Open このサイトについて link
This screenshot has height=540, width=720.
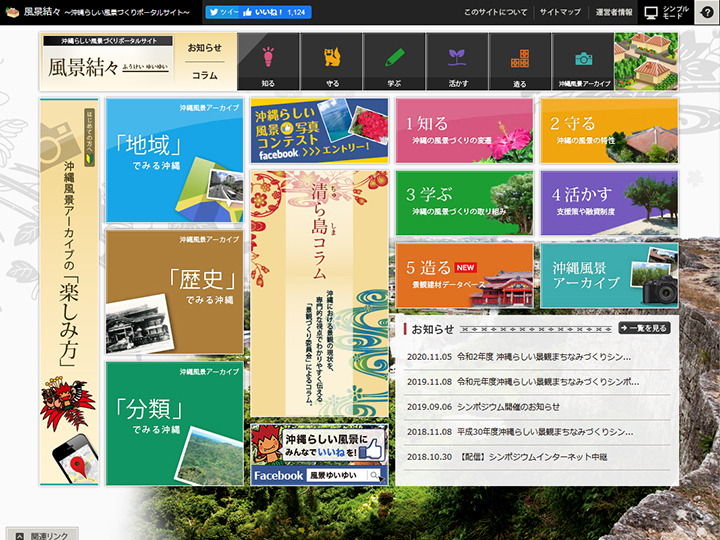coord(495,12)
